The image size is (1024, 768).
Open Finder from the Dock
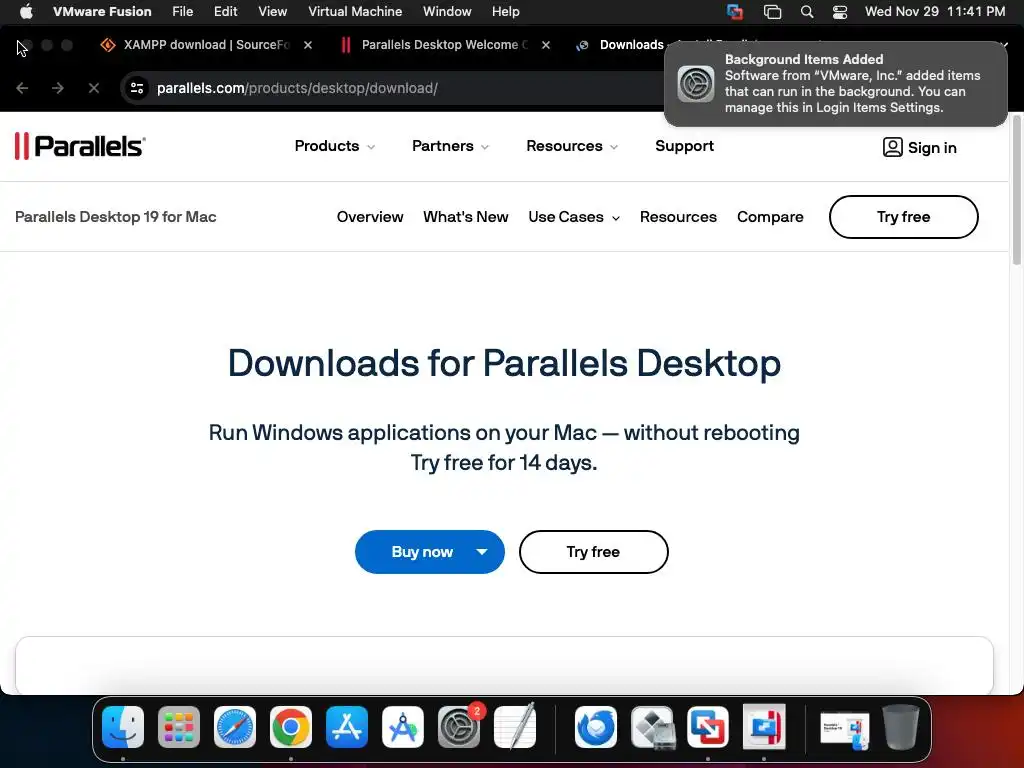(123, 727)
